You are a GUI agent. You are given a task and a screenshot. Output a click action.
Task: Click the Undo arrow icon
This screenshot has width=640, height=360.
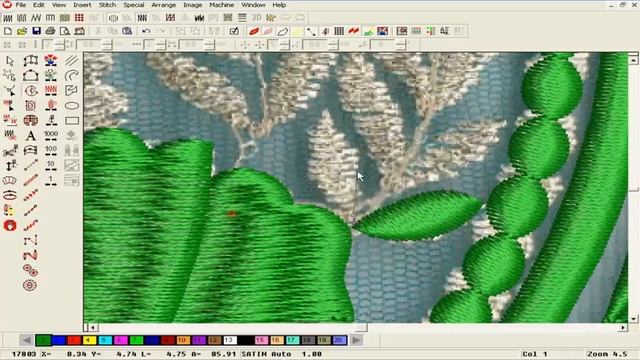[x=146, y=31]
